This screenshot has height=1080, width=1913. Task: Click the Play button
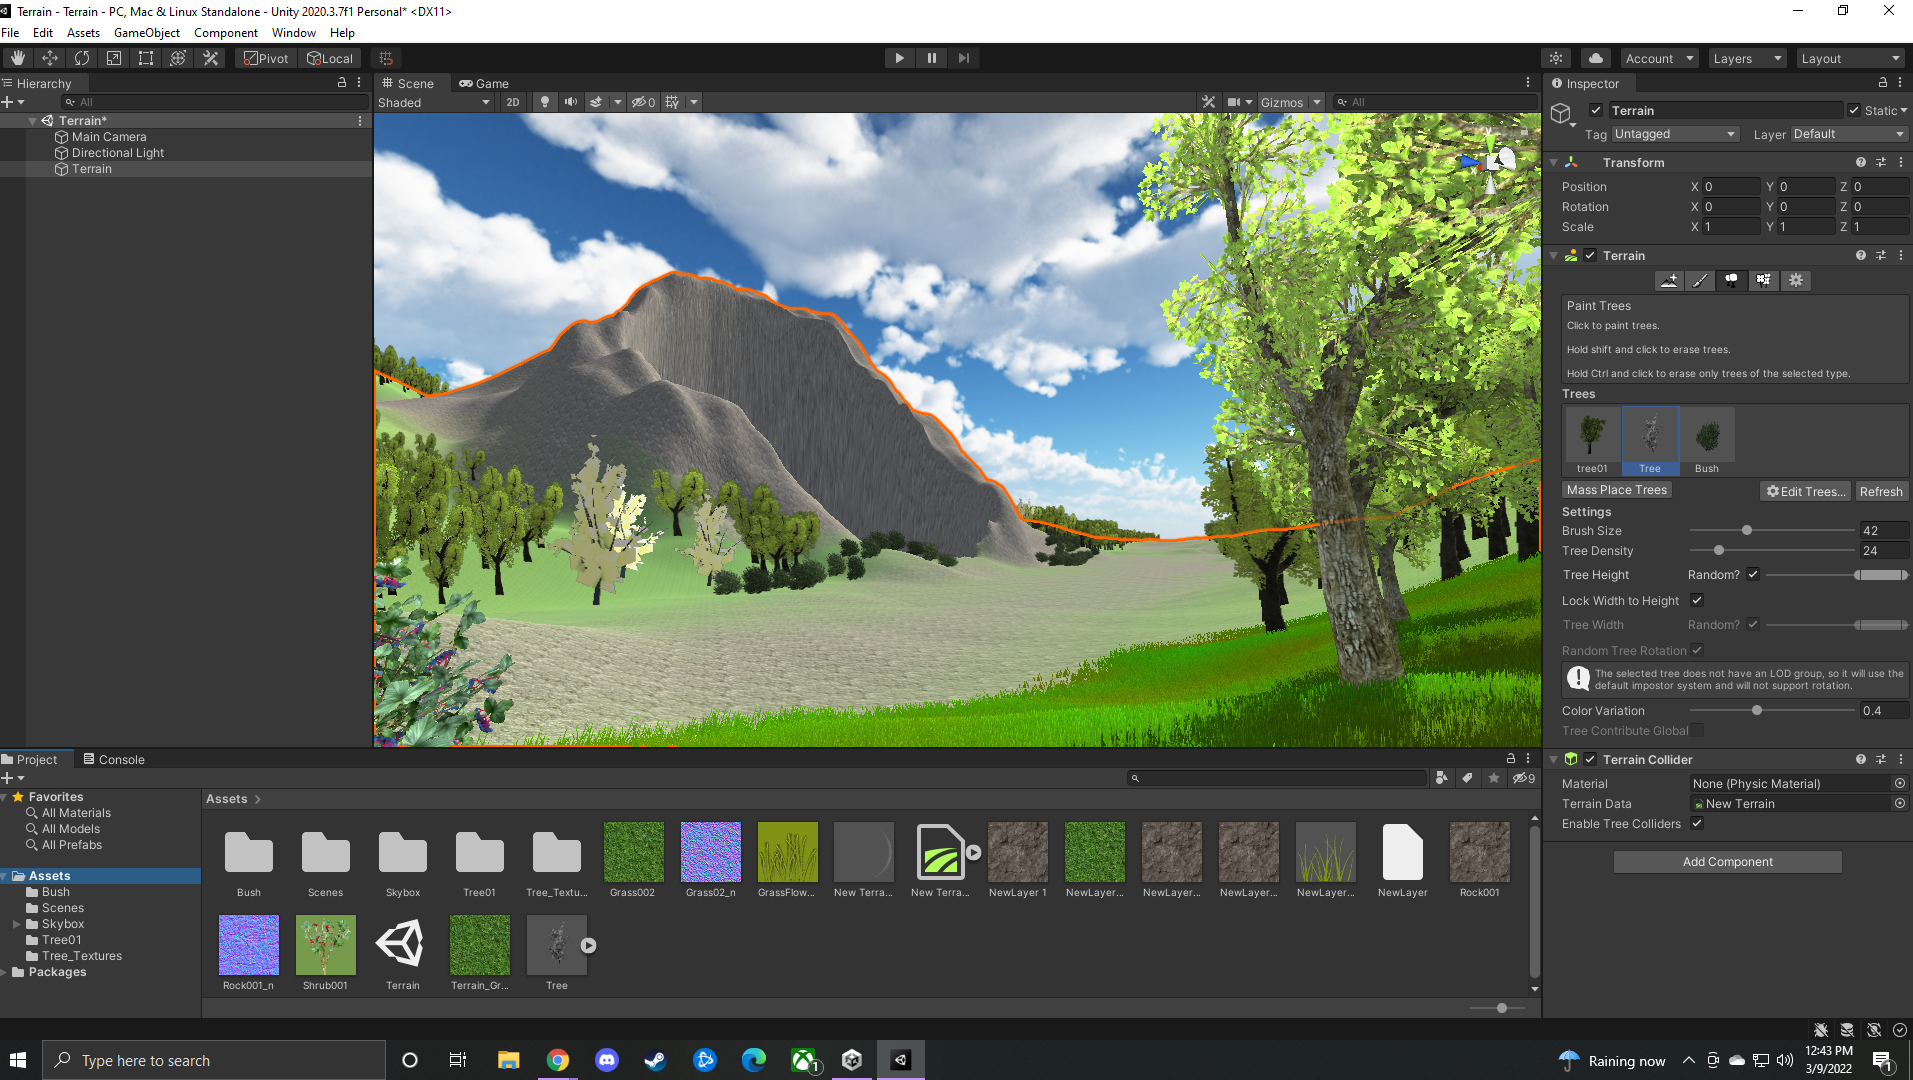[x=900, y=58]
